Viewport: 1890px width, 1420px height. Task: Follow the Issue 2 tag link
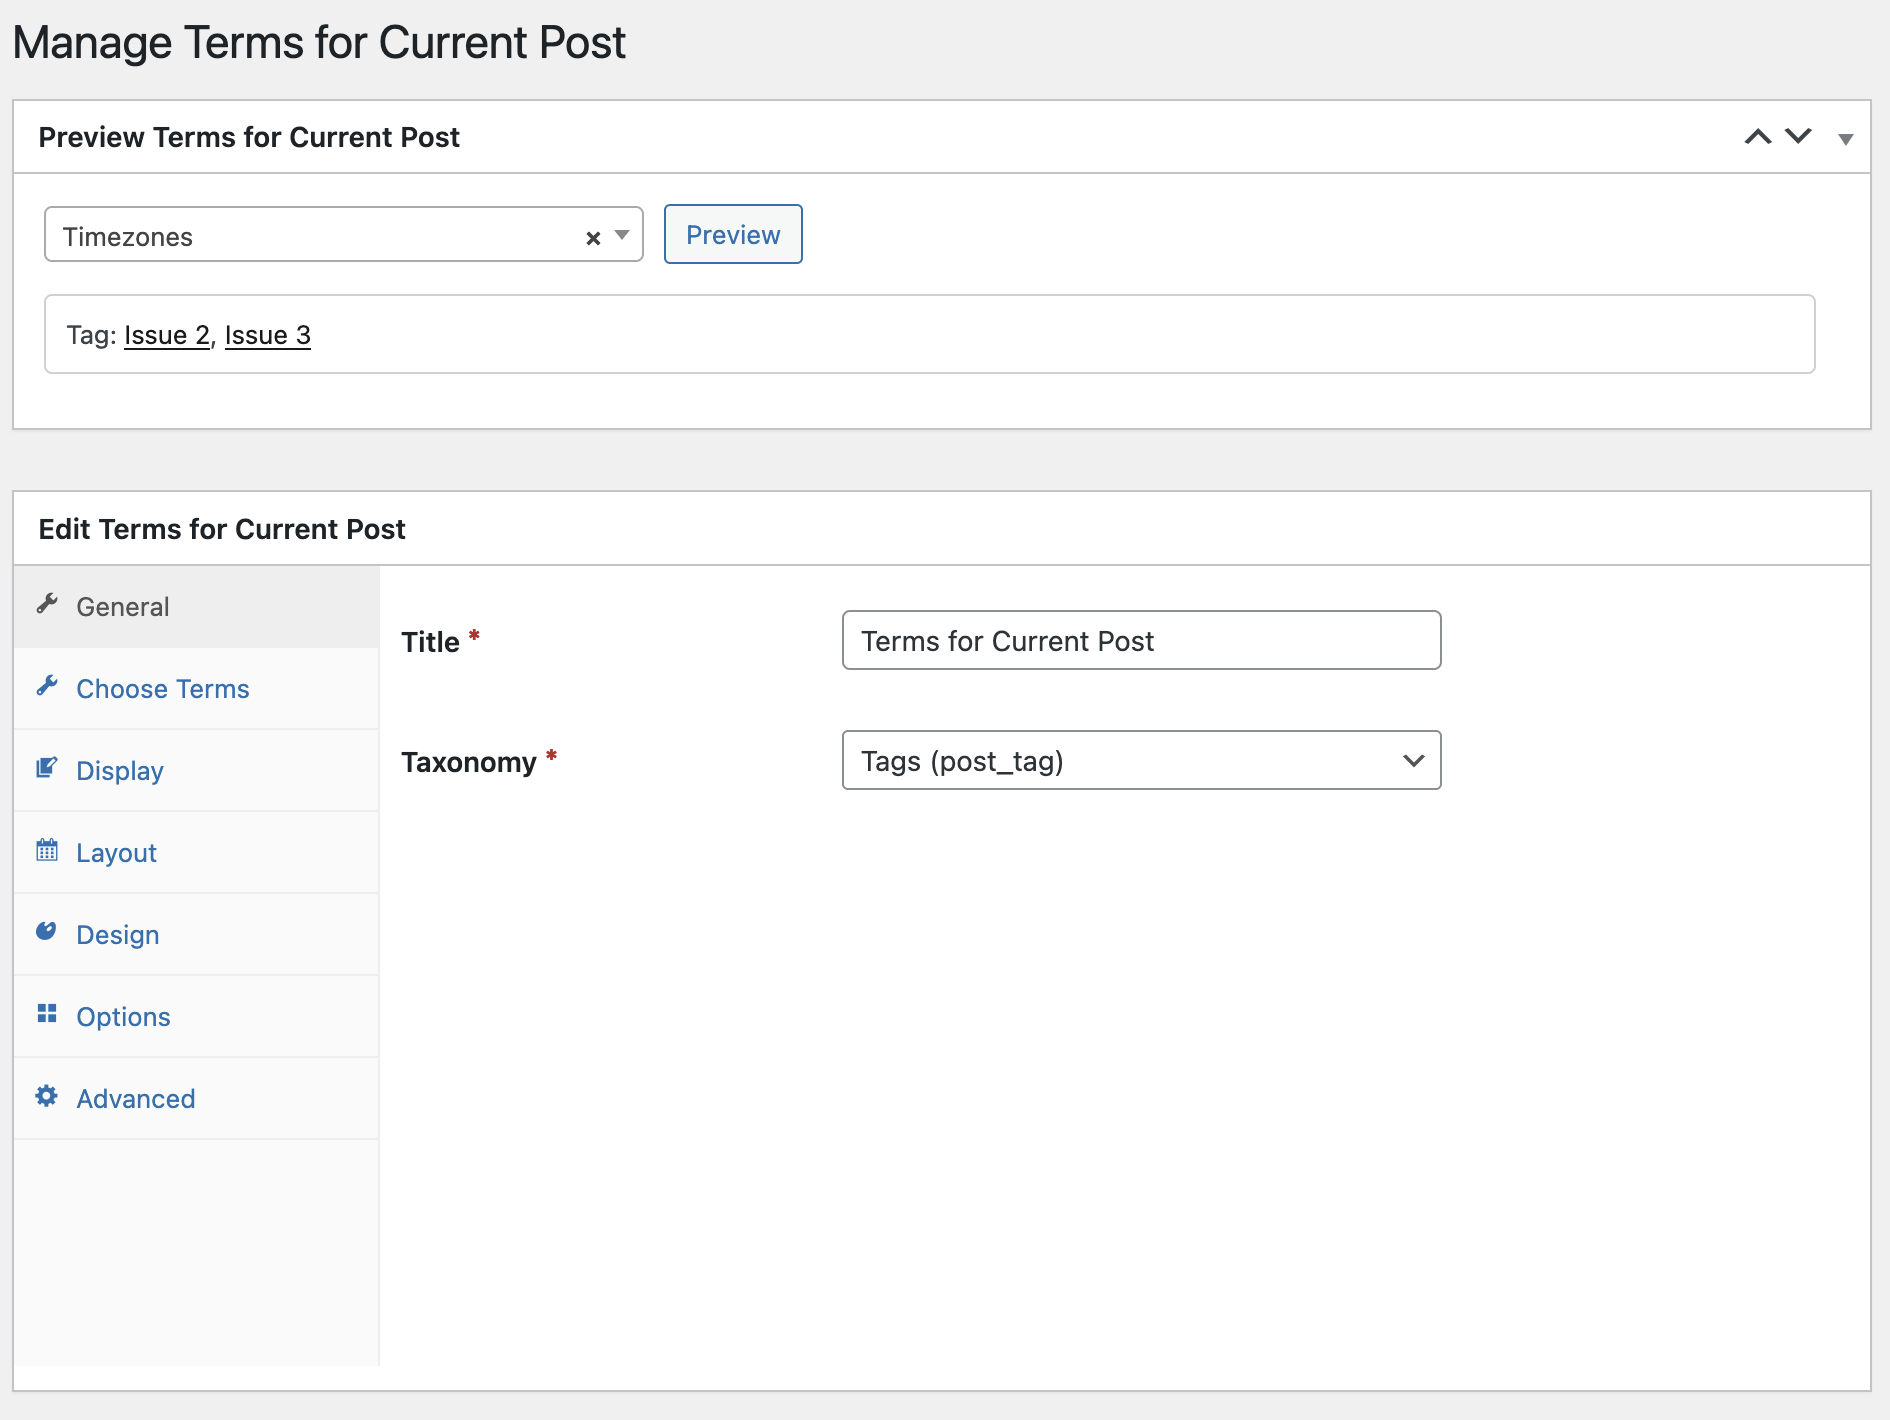pos(167,336)
